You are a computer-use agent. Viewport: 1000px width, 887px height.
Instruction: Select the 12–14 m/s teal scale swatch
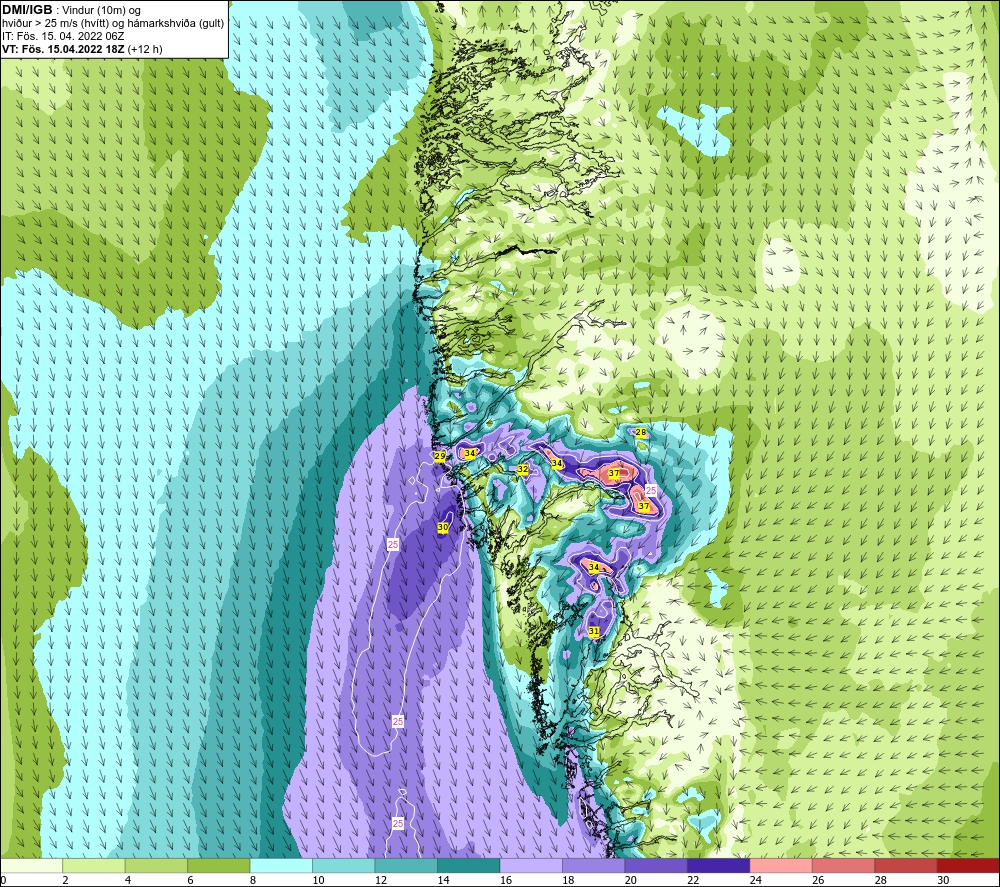(x=406, y=865)
